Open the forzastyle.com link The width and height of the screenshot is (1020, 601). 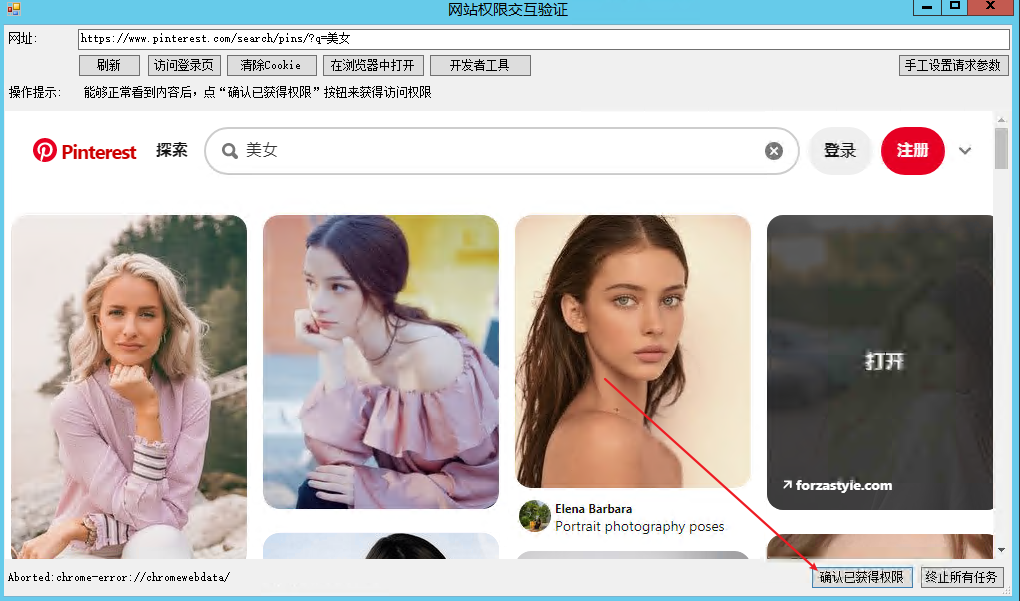tap(838, 485)
